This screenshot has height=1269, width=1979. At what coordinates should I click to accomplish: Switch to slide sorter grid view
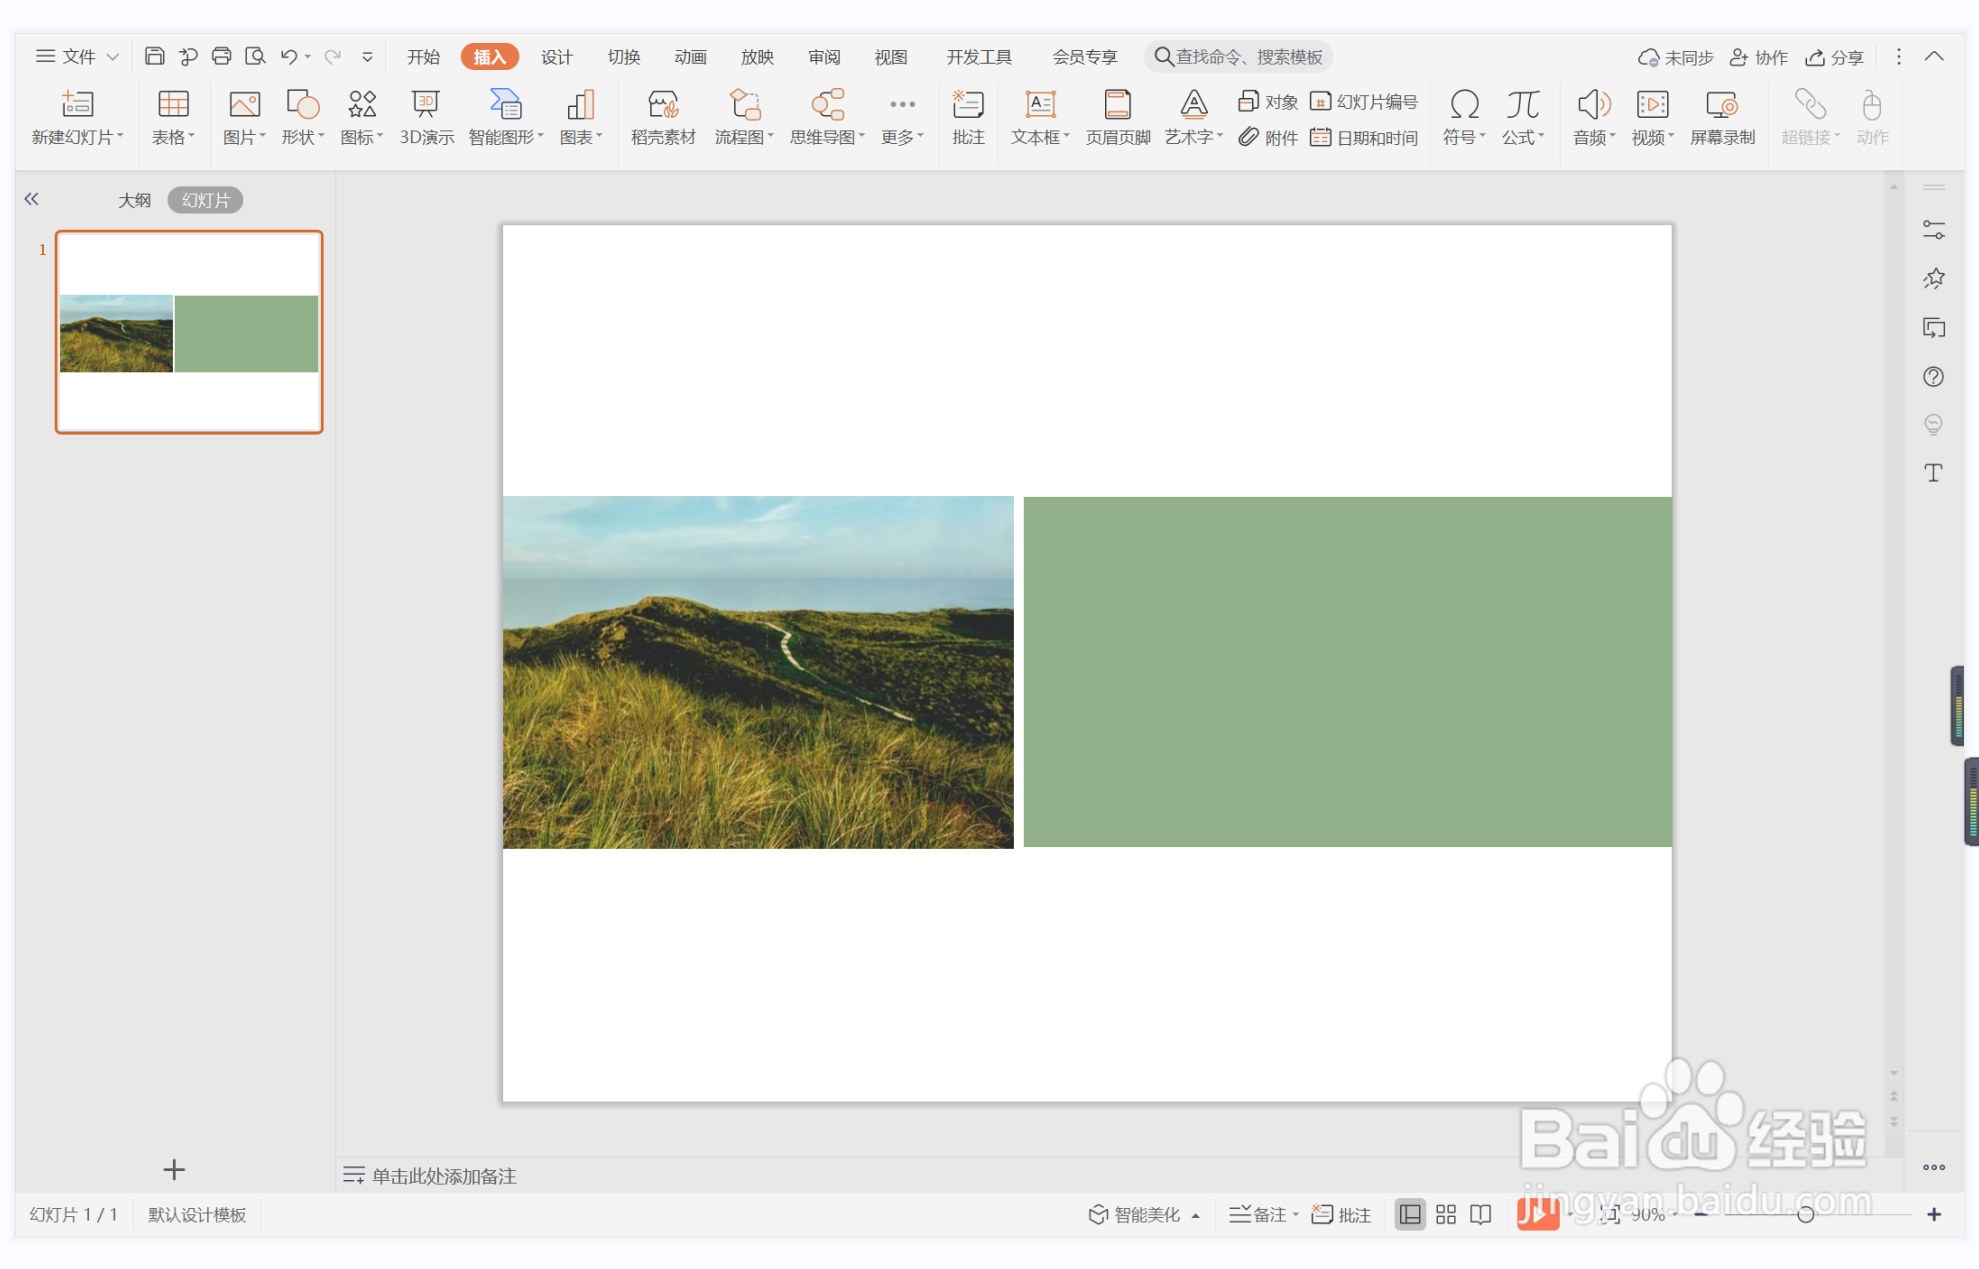coord(1445,1214)
